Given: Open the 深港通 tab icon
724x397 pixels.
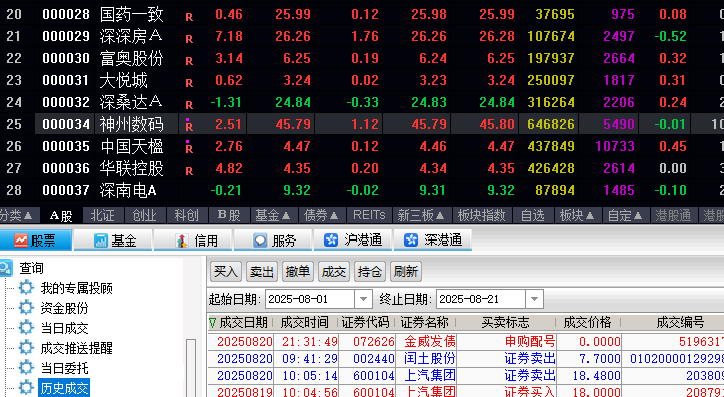Looking at the screenshot, I should pyautogui.click(x=410, y=240).
